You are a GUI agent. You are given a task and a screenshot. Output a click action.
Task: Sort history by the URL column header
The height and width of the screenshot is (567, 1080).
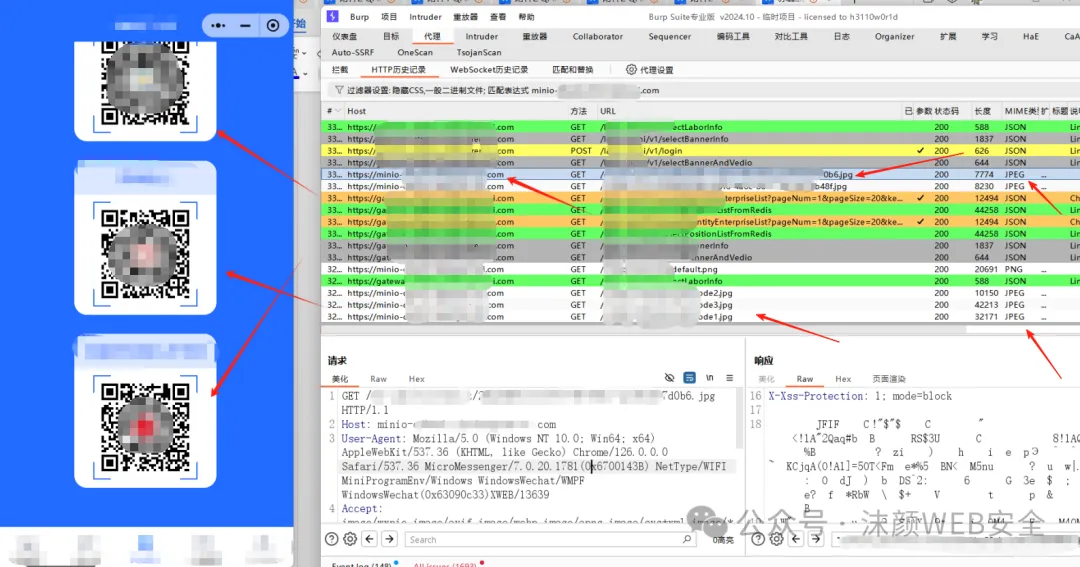coord(608,111)
